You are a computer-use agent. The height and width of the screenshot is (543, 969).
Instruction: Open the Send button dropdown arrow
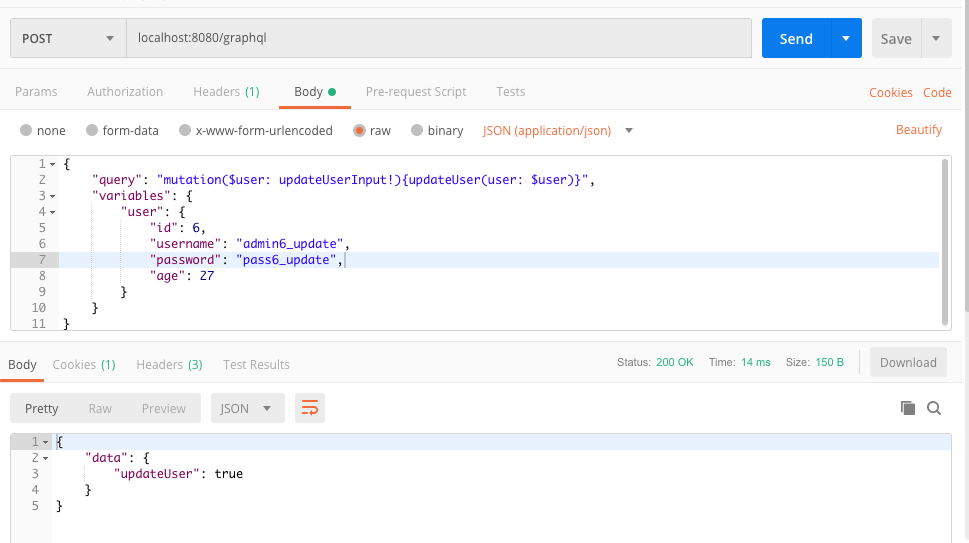pos(846,39)
